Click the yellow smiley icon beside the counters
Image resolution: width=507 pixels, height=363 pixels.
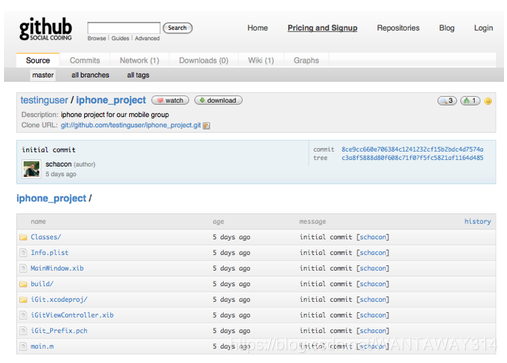(488, 101)
